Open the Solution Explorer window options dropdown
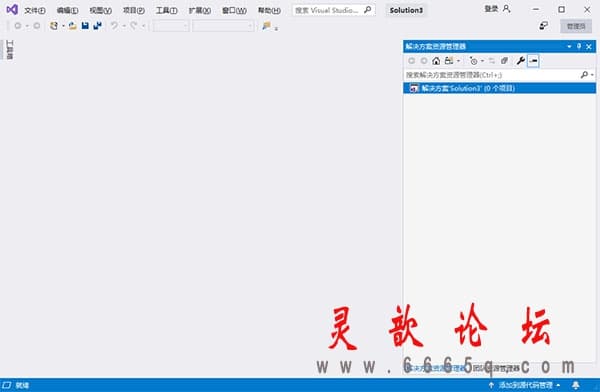Screen dimensions: 600x392 (569, 46)
